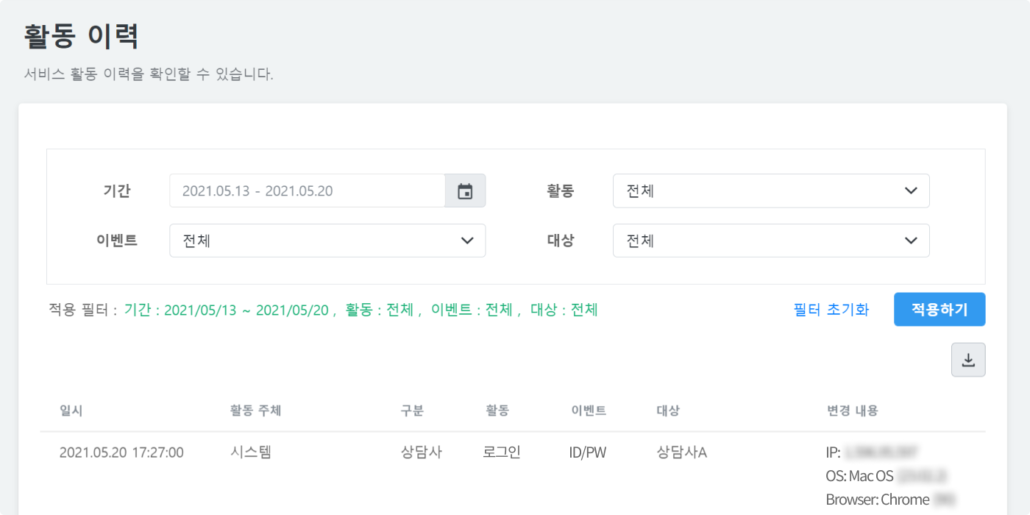Click the green applied filter summary text
The width and height of the screenshot is (1030, 515).
pyautogui.click(x=360, y=310)
